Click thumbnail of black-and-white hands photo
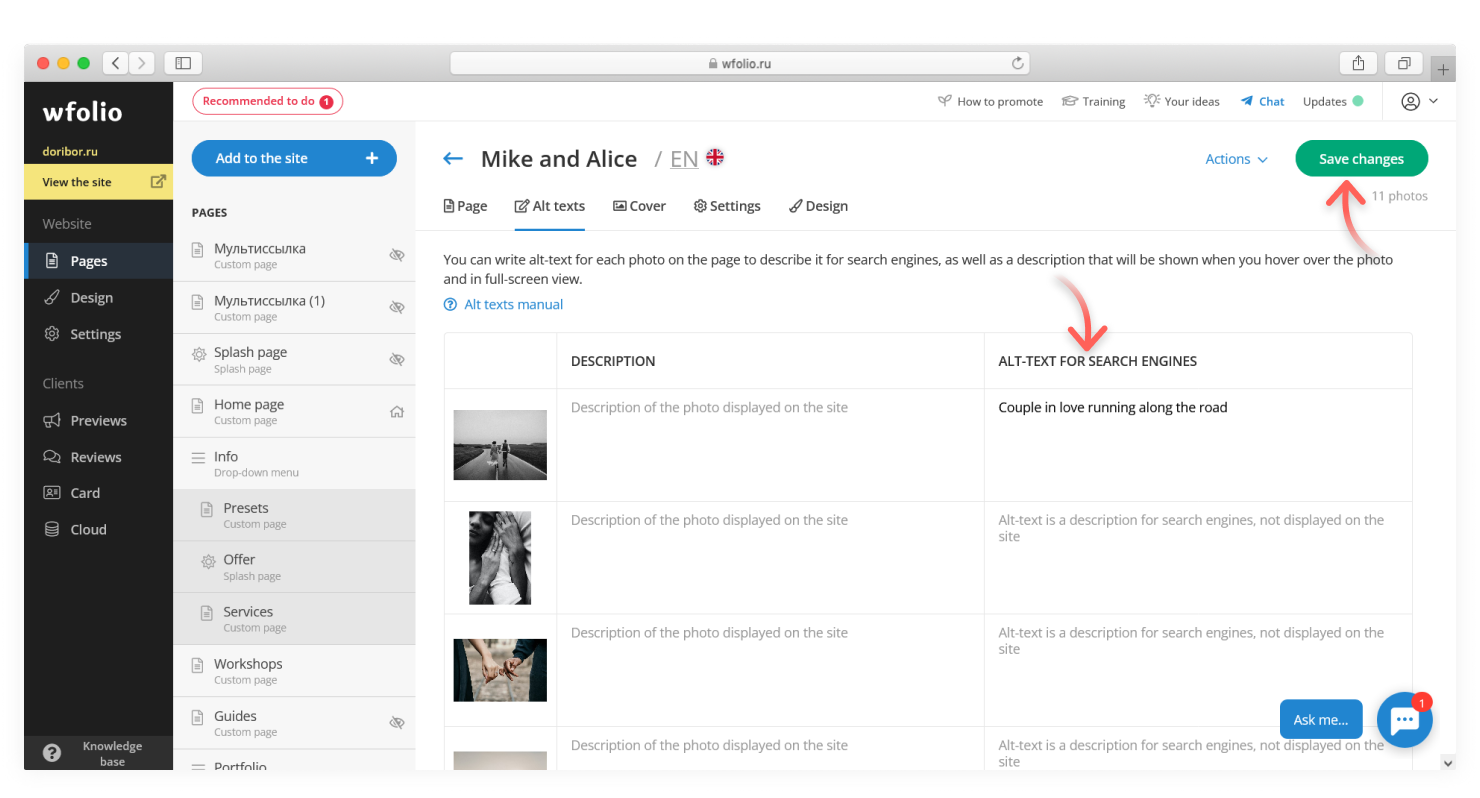 (500, 558)
